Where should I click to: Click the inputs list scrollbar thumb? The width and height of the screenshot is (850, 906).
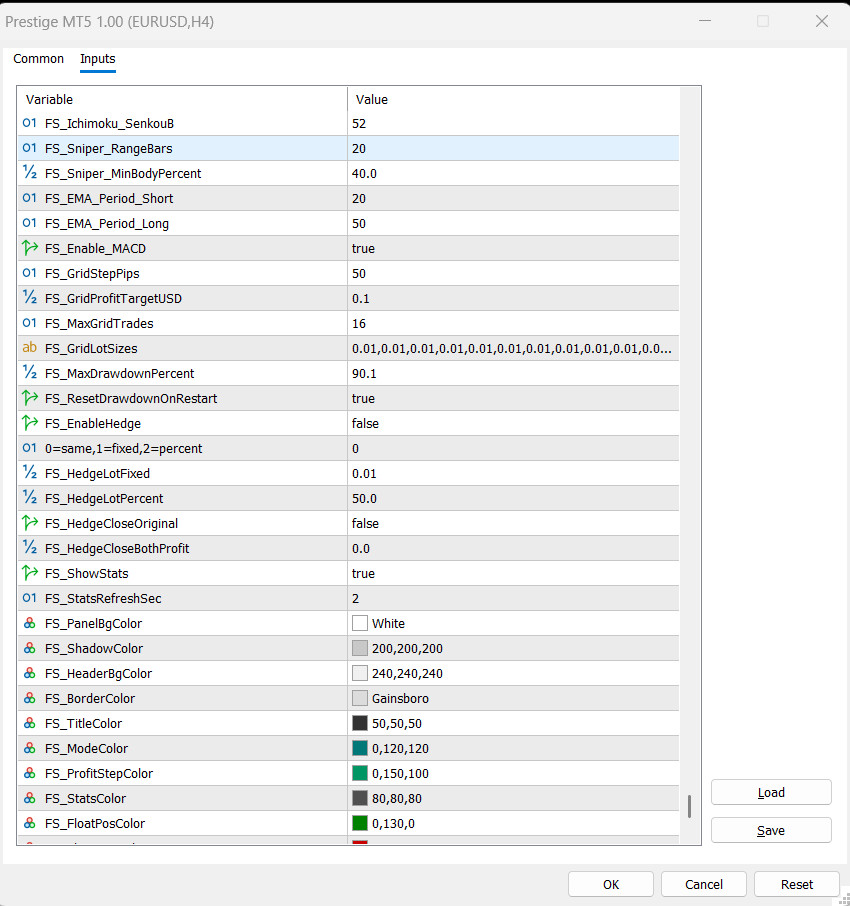pos(689,807)
